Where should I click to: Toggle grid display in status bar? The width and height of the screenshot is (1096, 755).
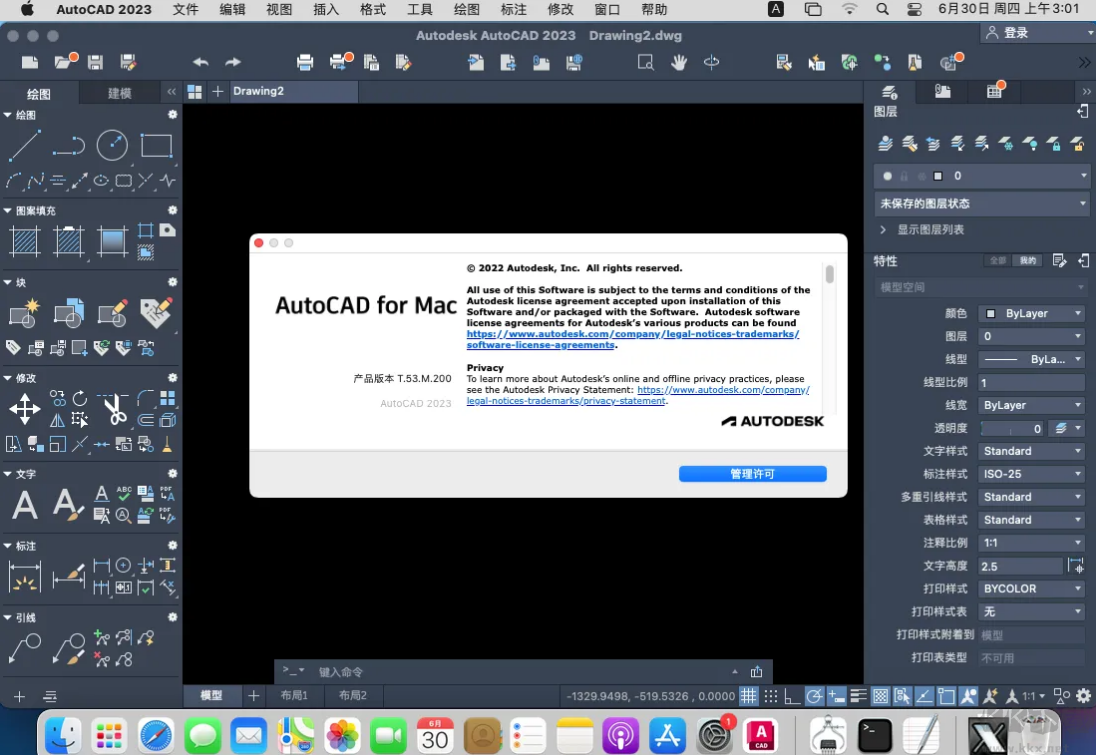[749, 696]
